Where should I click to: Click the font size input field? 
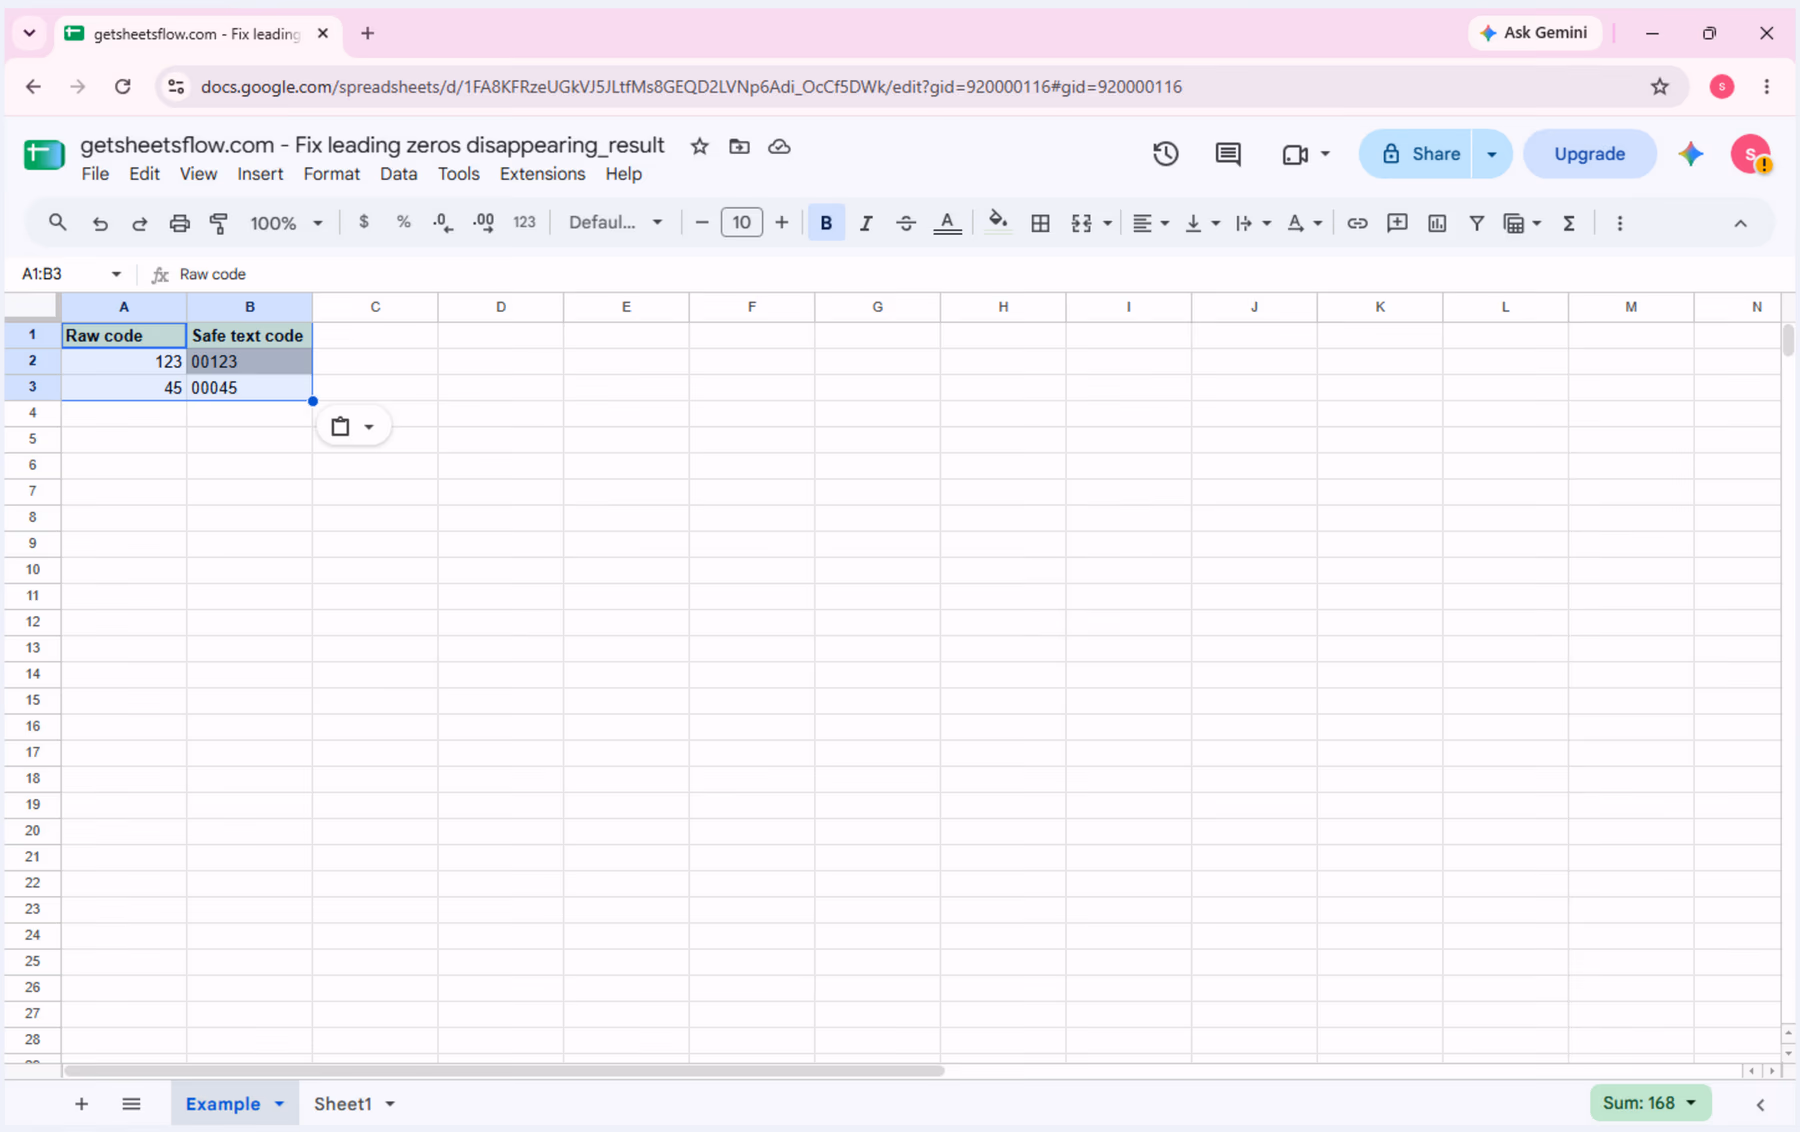[x=741, y=222]
